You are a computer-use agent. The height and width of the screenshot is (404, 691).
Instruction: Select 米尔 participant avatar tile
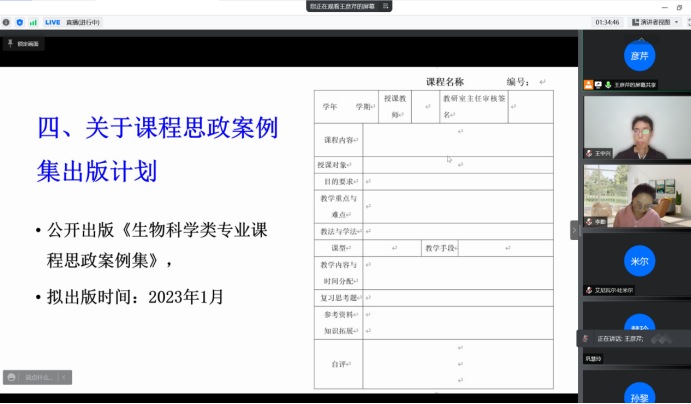[x=639, y=259]
